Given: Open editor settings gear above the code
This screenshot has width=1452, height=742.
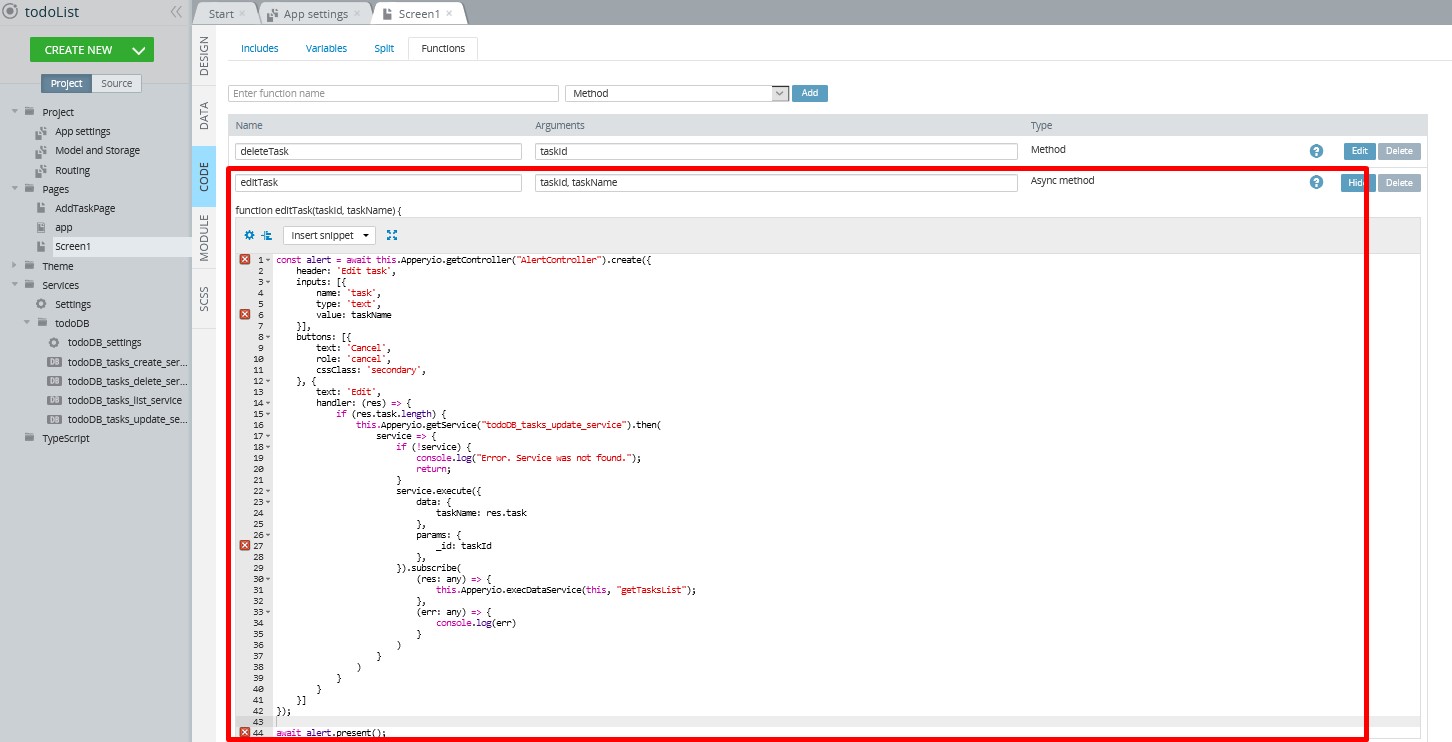Looking at the screenshot, I should (x=249, y=235).
